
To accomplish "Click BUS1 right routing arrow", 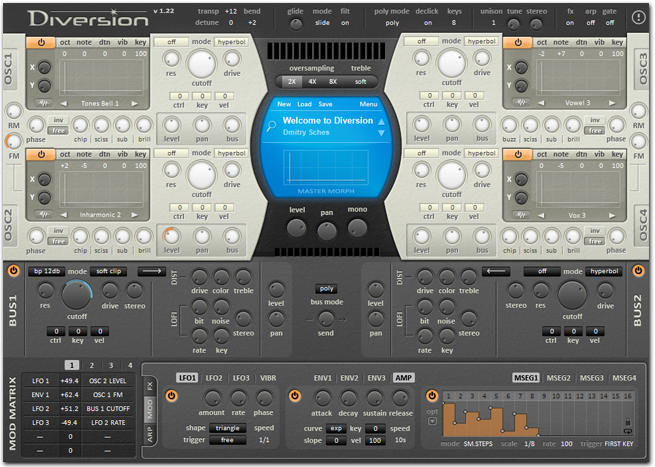I will coord(152,271).
